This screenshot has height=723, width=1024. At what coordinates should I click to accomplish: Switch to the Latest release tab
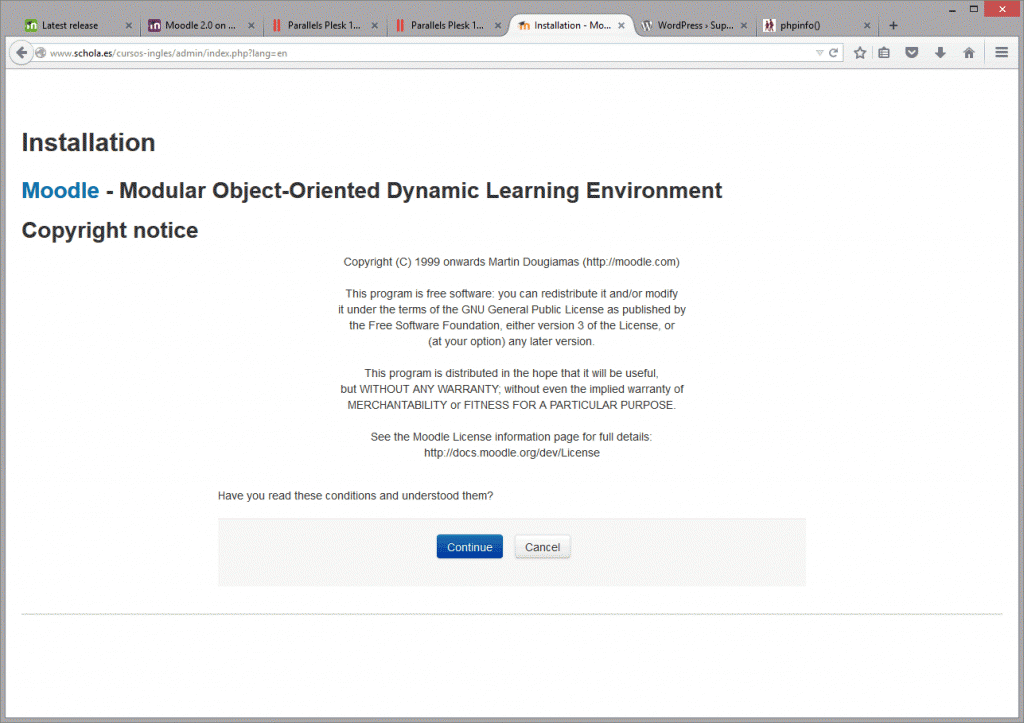[78, 25]
